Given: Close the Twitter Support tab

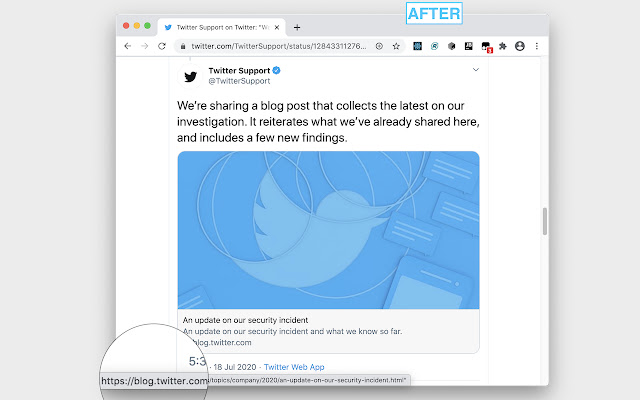Looking at the screenshot, I should click(x=277, y=27).
